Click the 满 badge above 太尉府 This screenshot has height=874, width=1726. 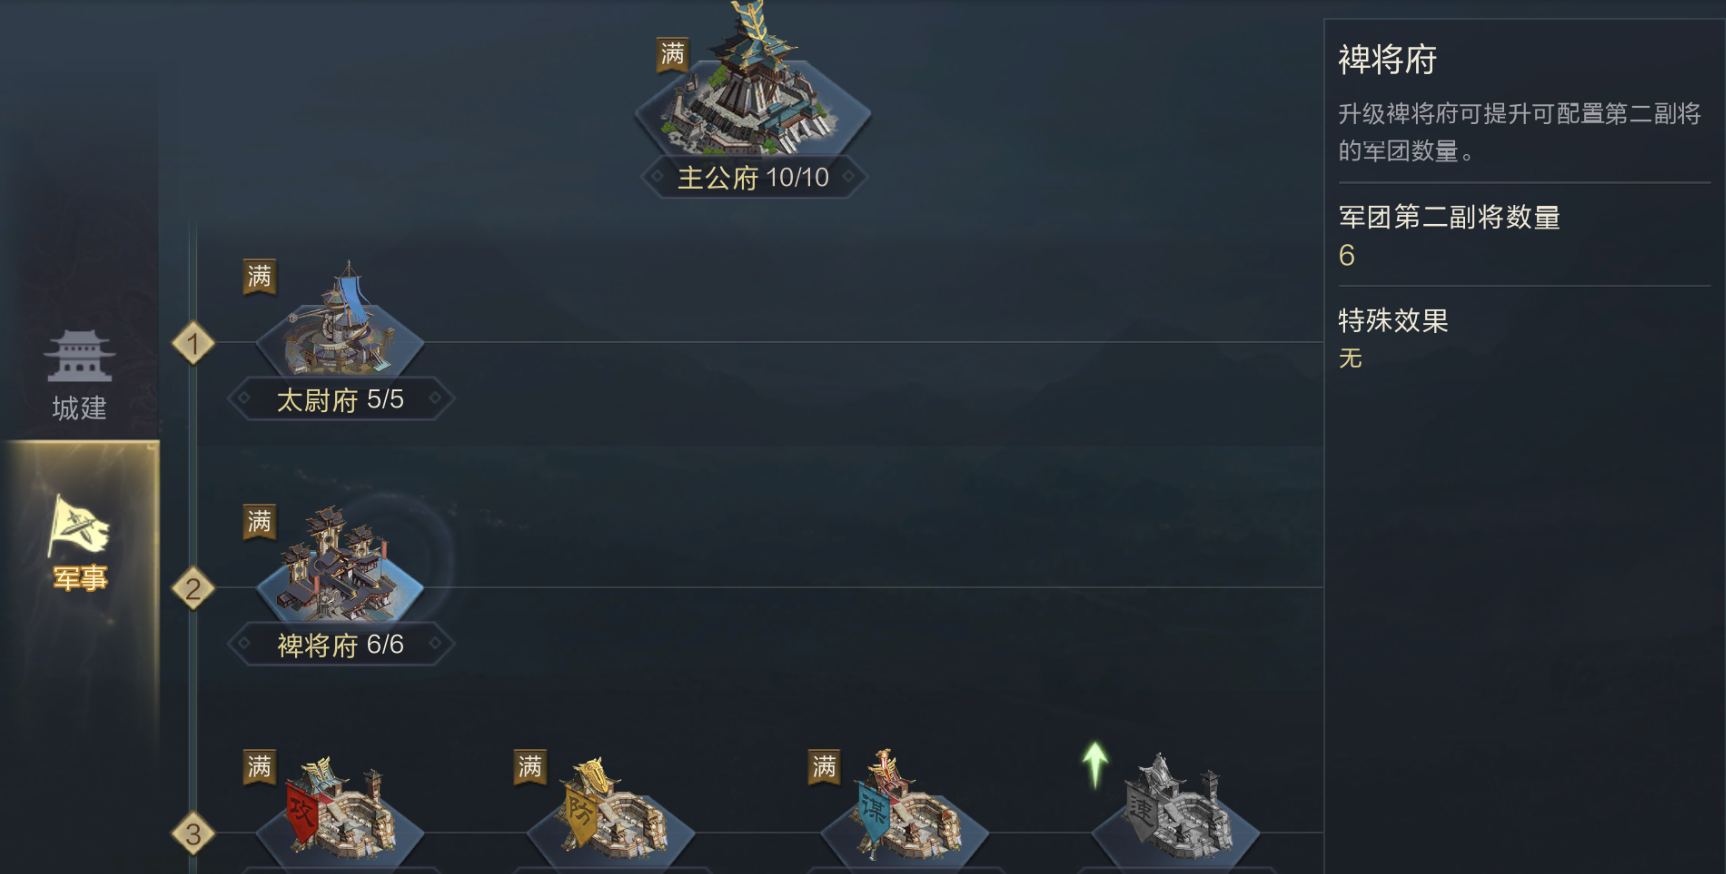pos(259,276)
